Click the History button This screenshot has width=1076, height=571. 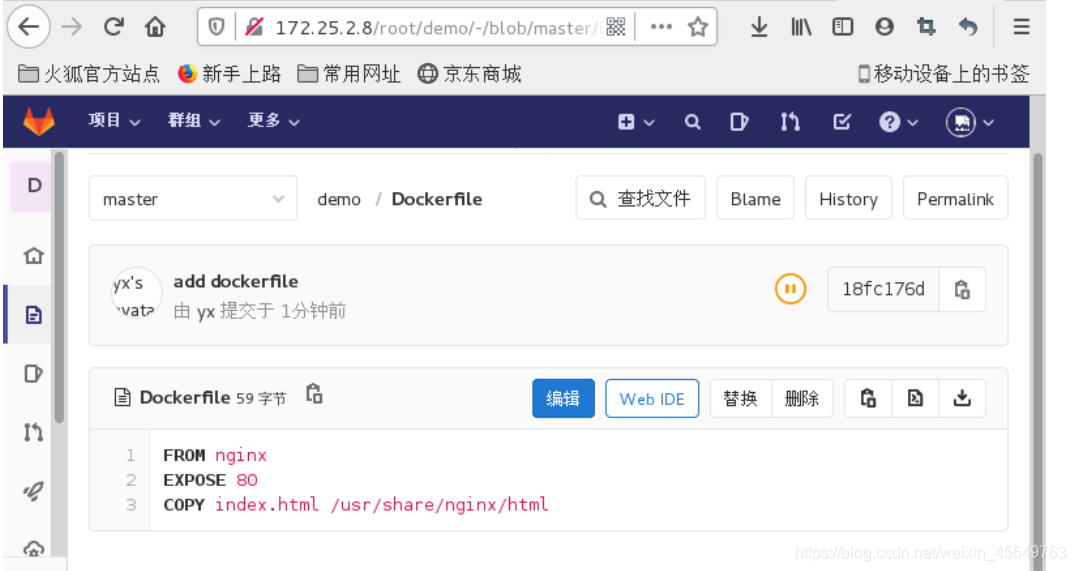pos(848,198)
